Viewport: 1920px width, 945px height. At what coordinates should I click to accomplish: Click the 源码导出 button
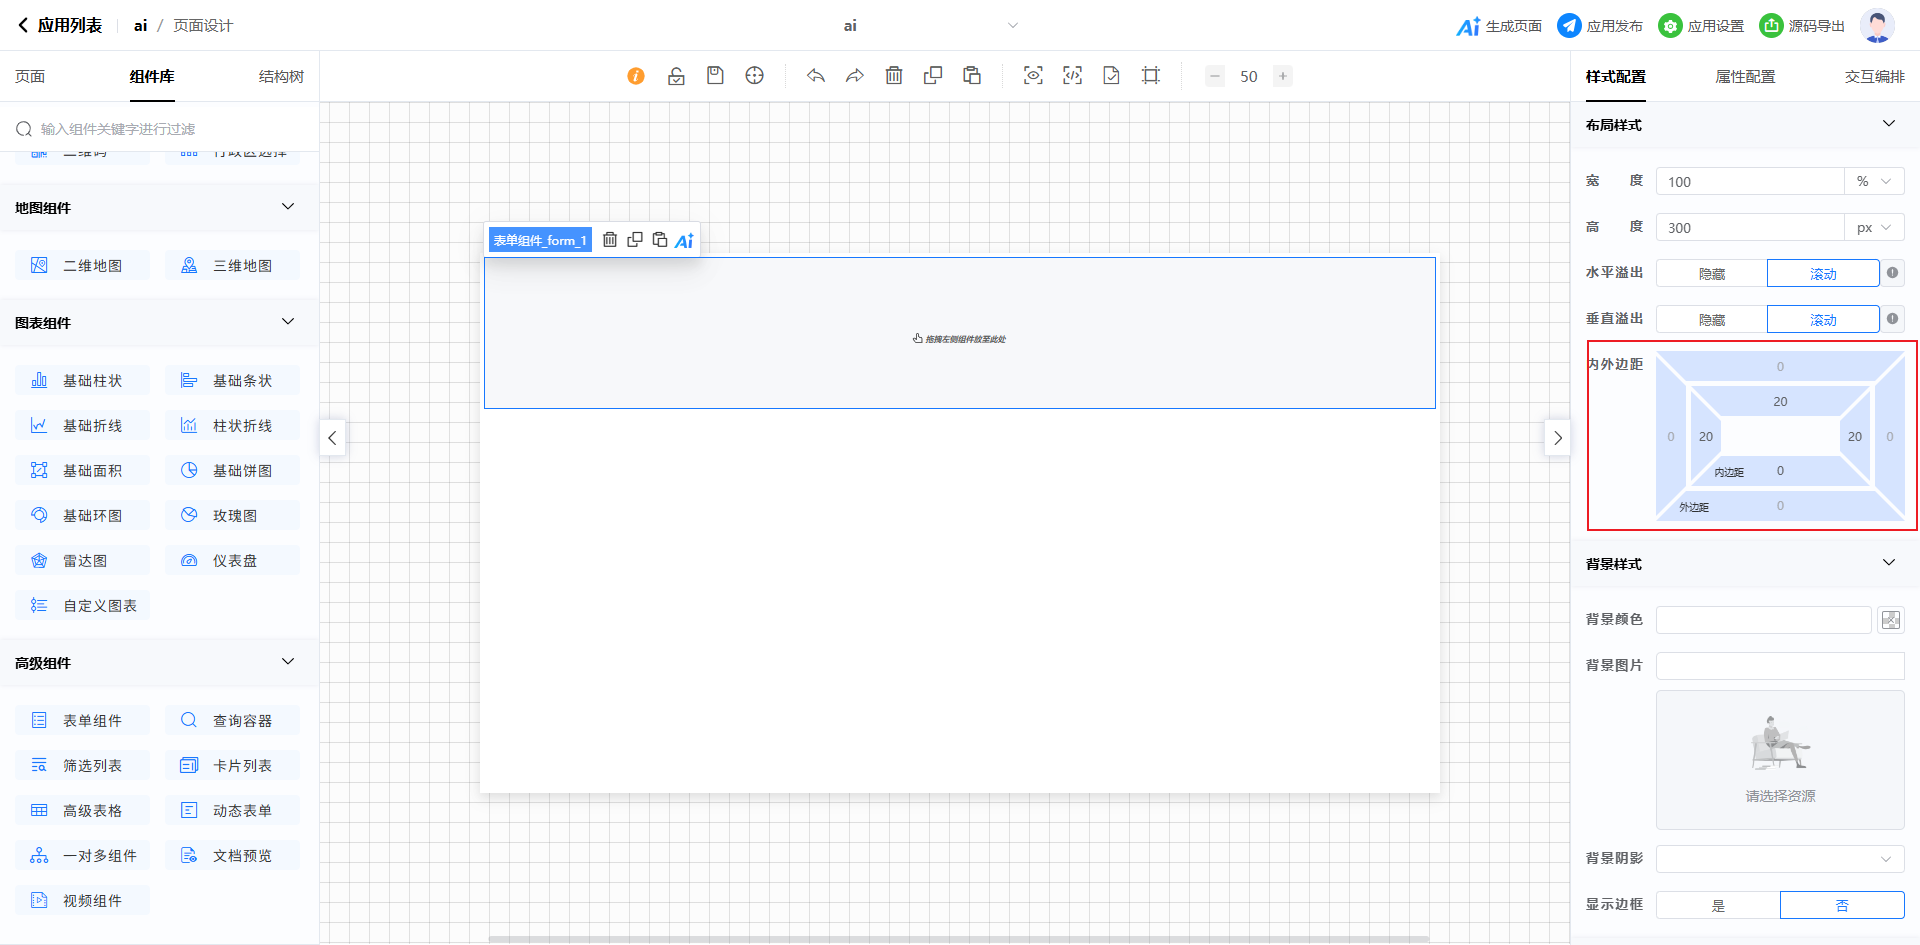click(x=1802, y=26)
